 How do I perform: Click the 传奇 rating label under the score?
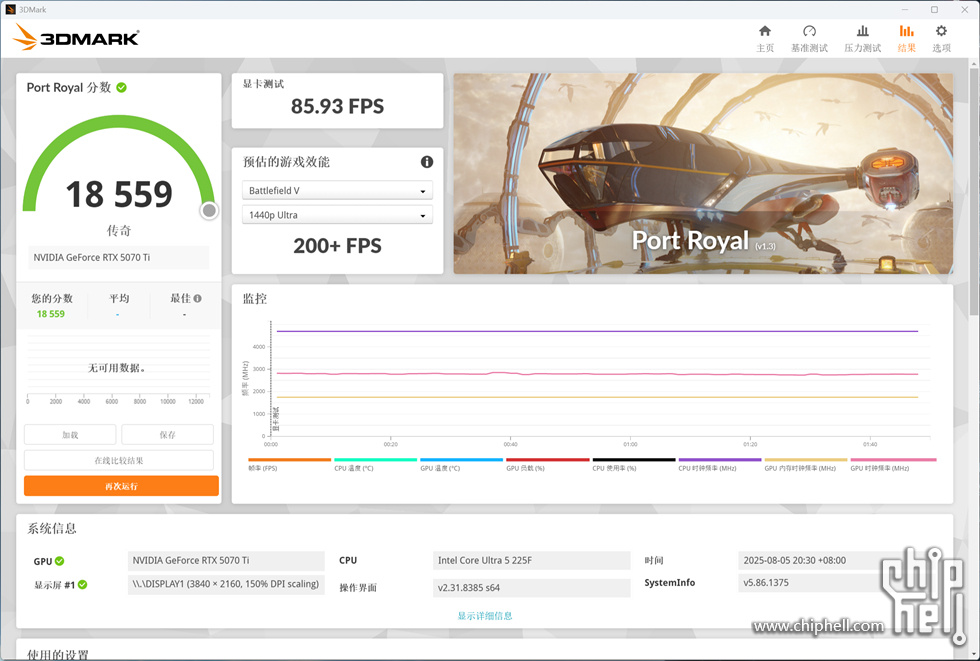coord(119,231)
